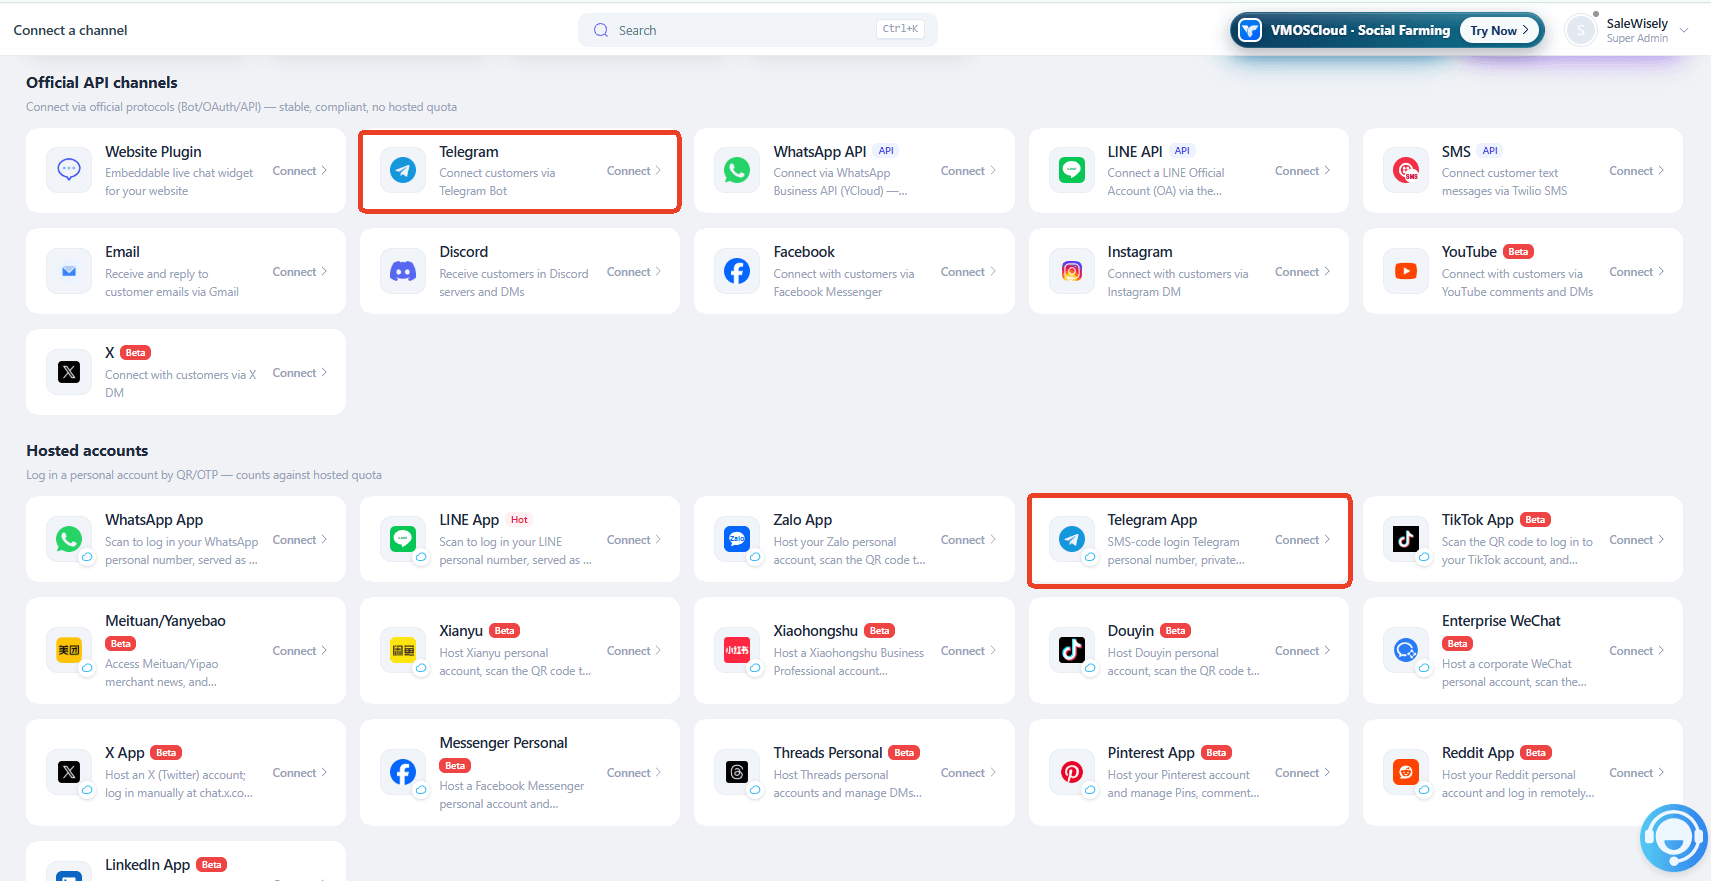Click the Instagram channel icon
Viewport: 1711px width, 881px height.
(1072, 271)
